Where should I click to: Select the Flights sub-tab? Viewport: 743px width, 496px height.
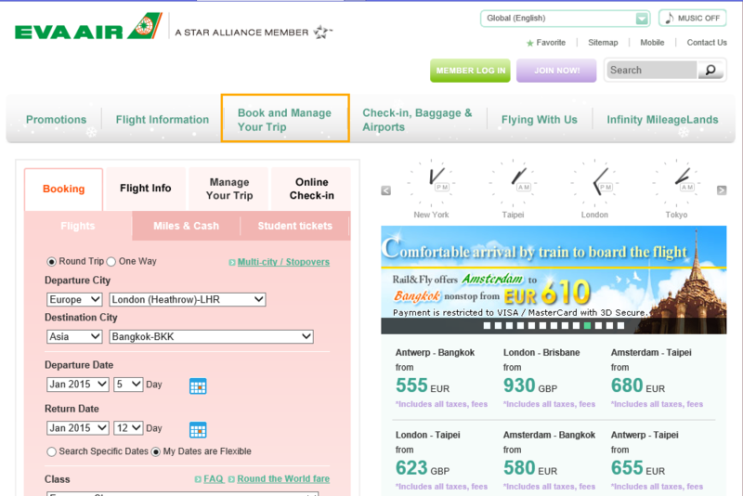tap(78, 226)
